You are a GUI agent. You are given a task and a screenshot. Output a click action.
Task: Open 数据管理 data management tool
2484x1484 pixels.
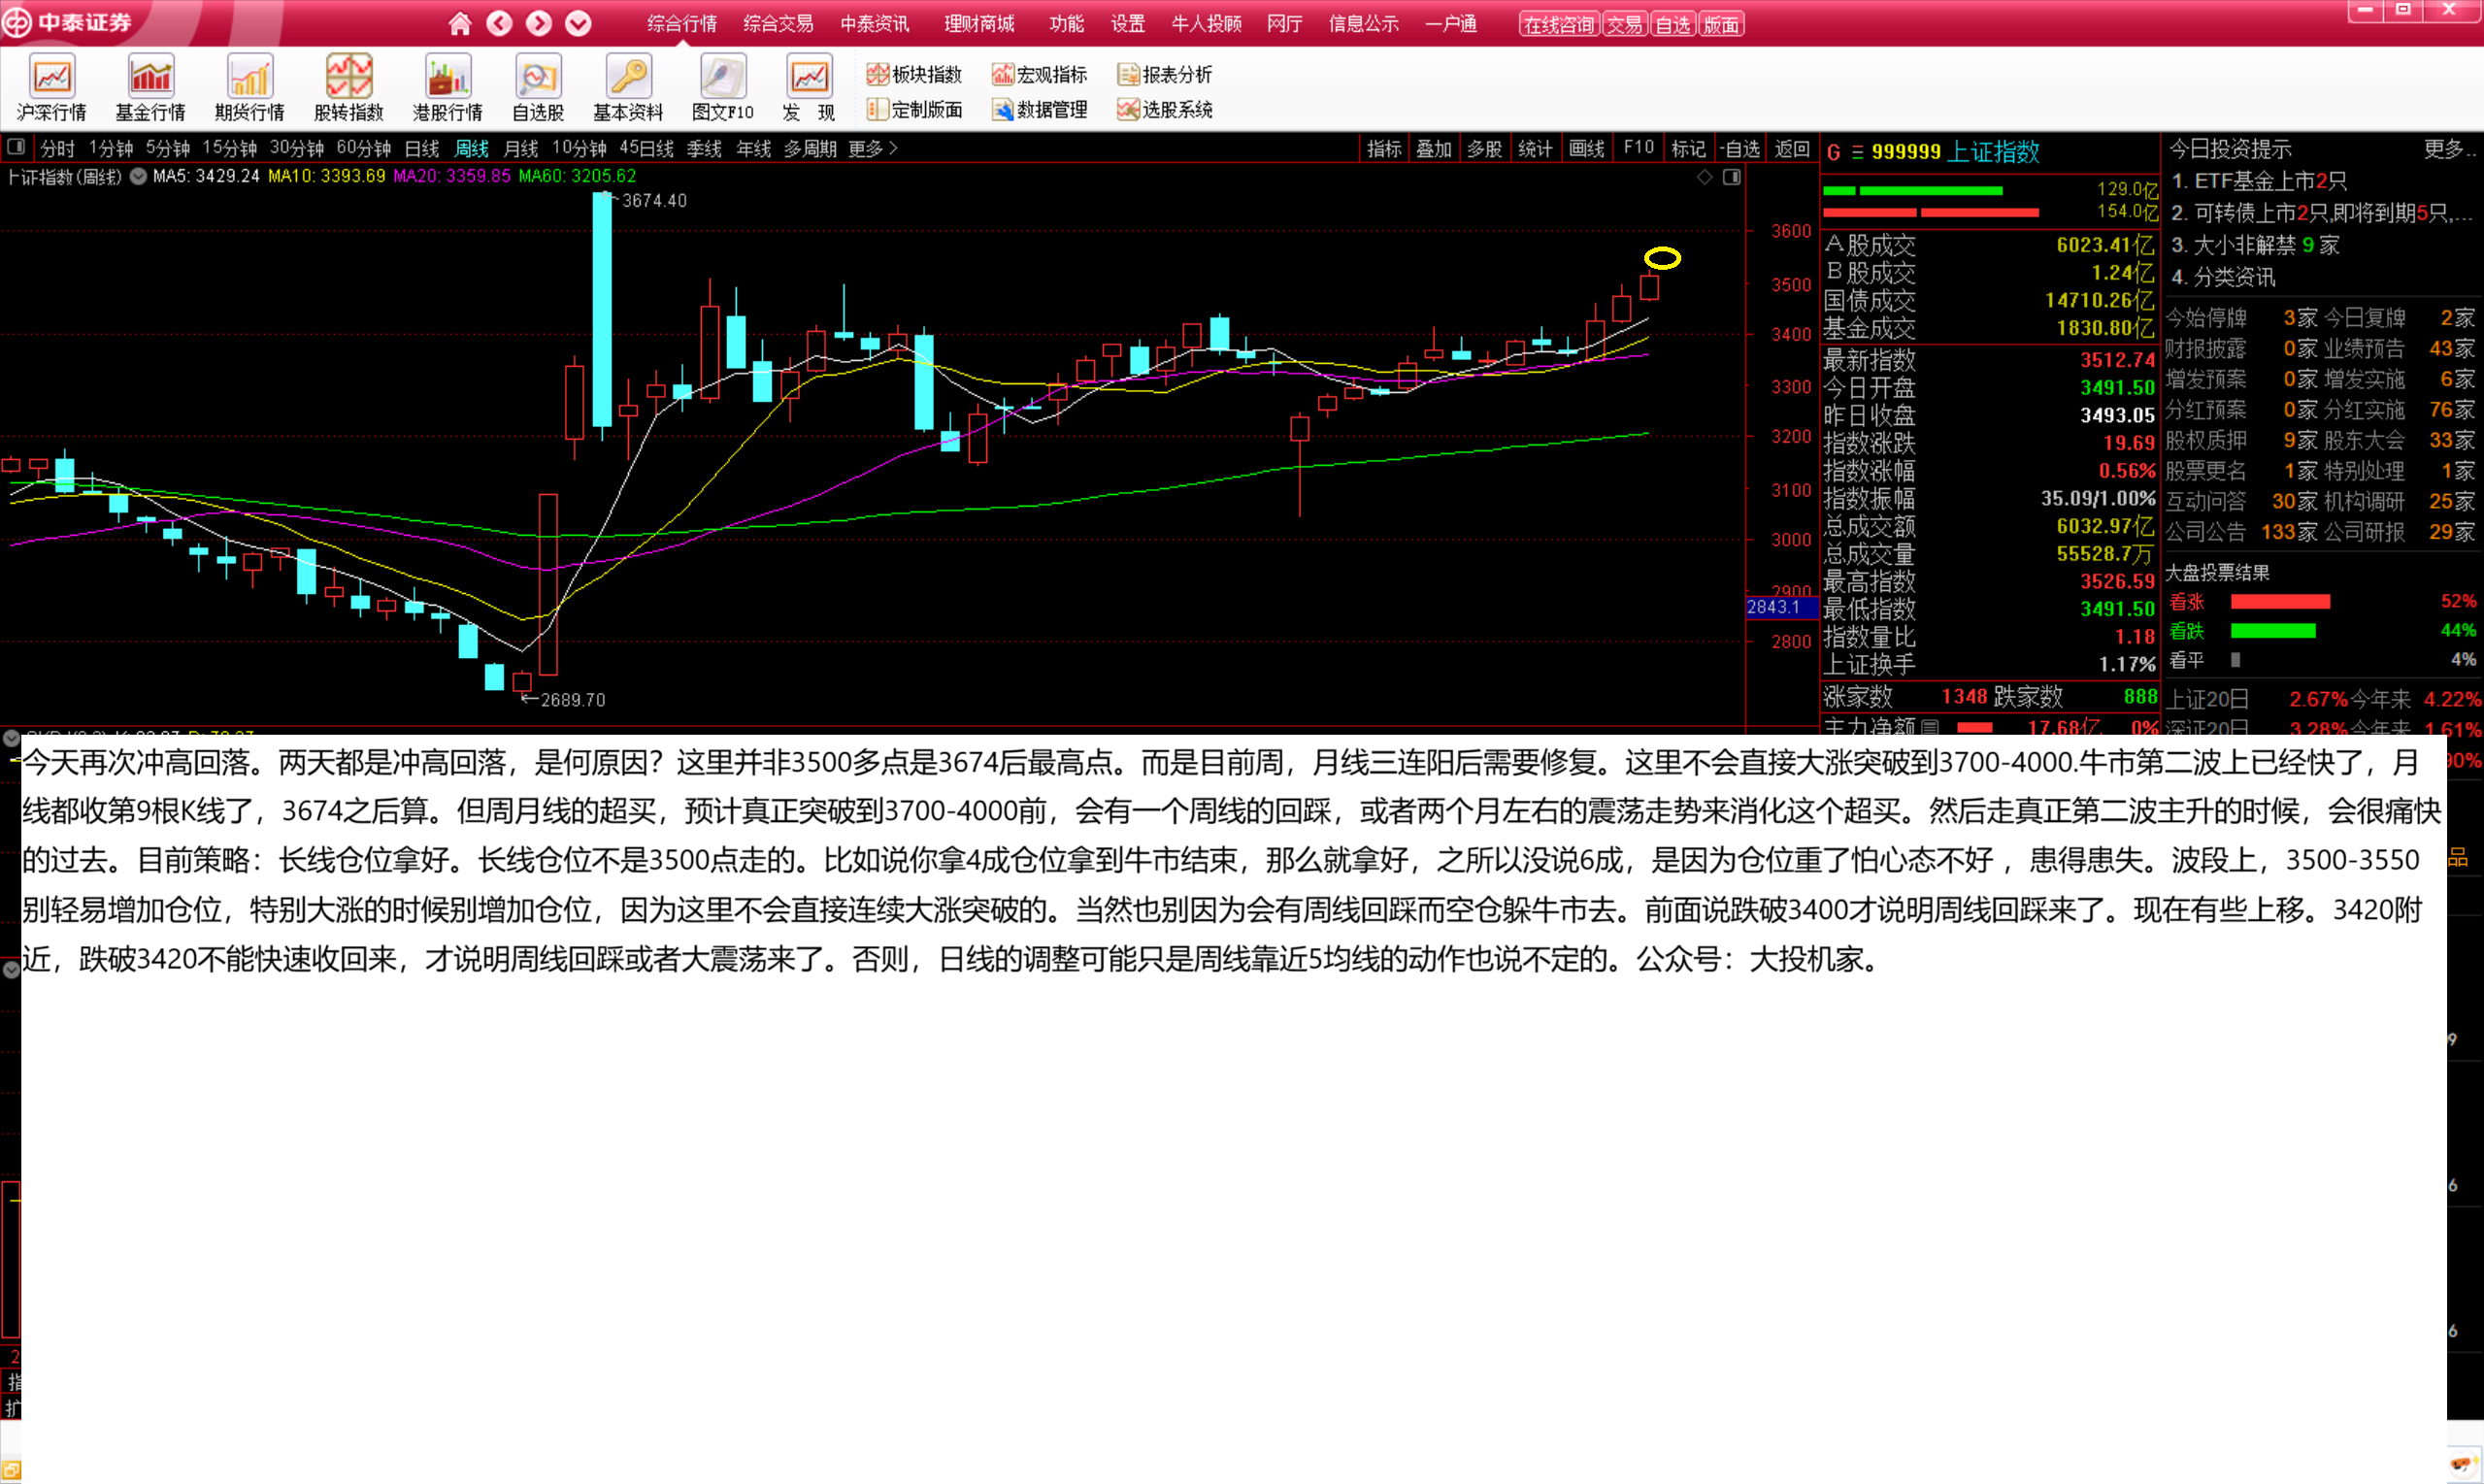pos(1039,109)
